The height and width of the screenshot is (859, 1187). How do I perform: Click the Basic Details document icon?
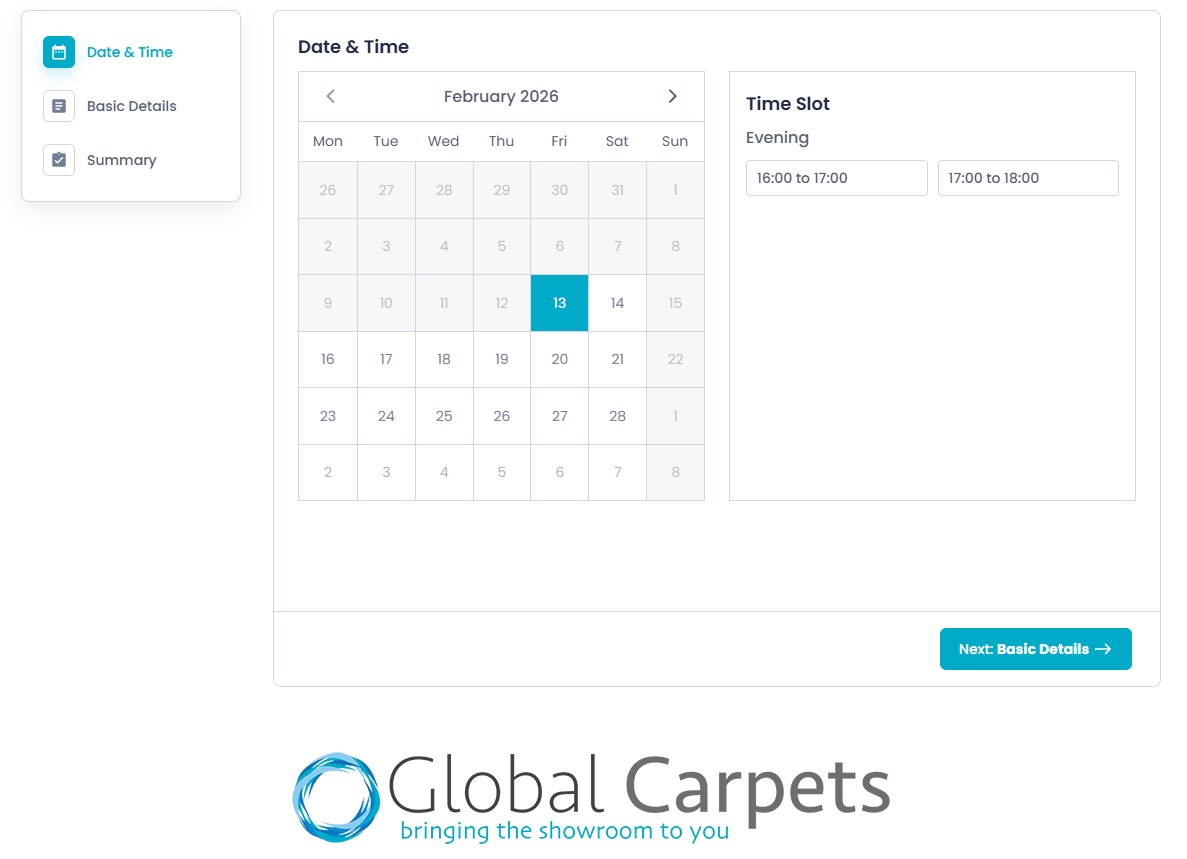pos(59,106)
